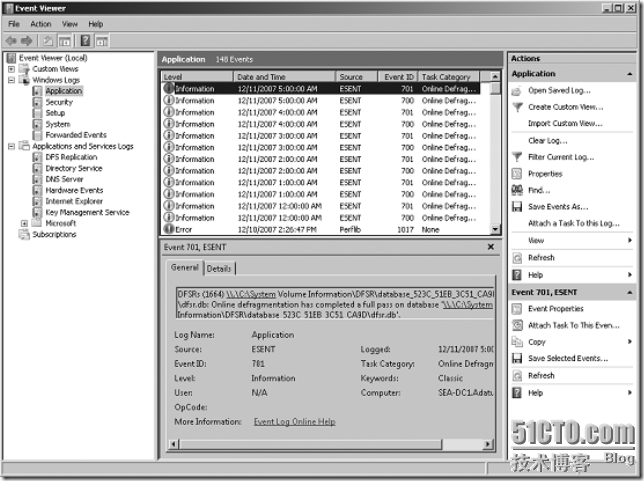Switch to the General tab
The width and height of the screenshot is (644, 481).
tap(185, 267)
